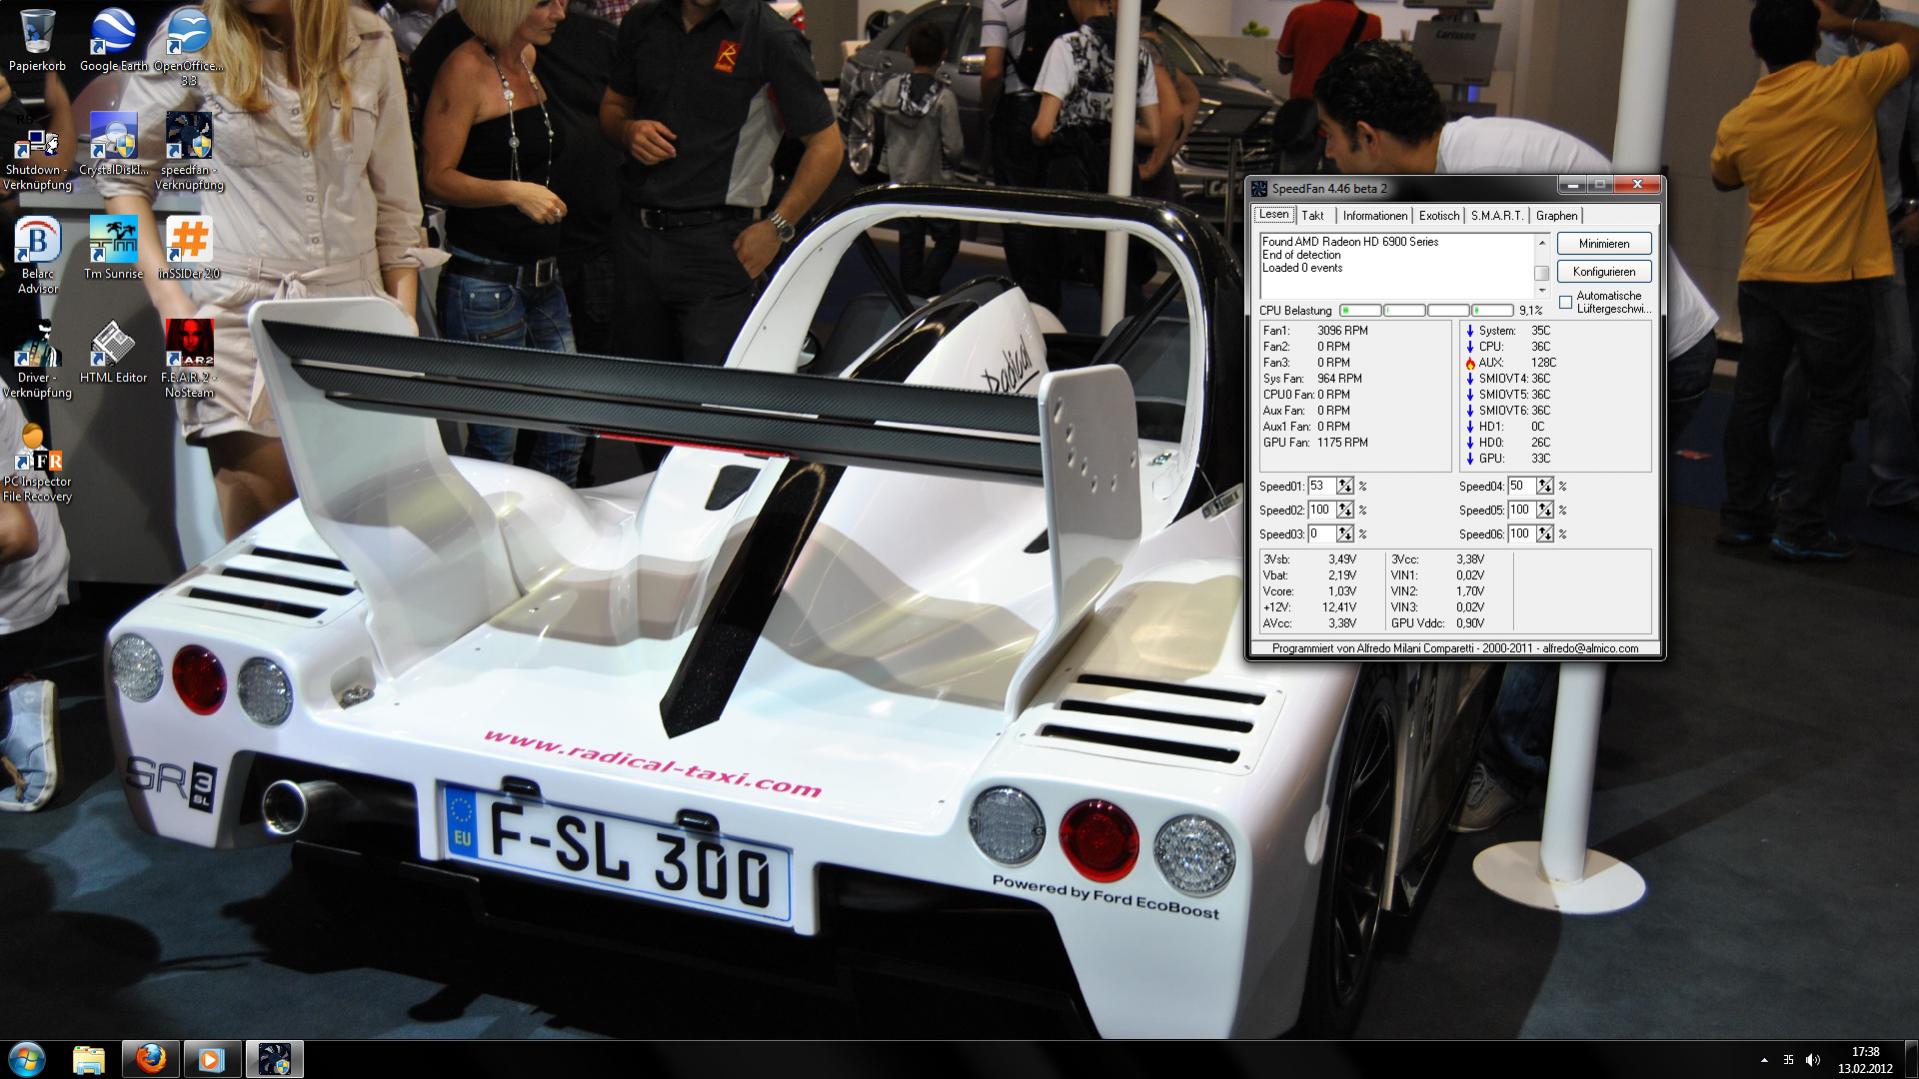Screen dimensions: 1919x1079
Task: Click the blue arrow beside System temperature
Action: tap(1470, 331)
